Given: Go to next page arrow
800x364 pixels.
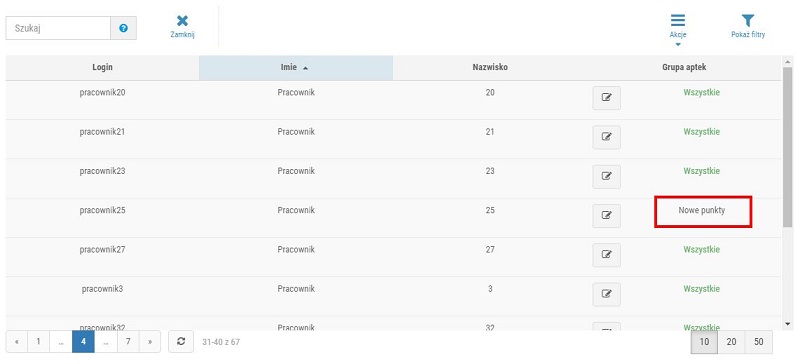Looking at the screenshot, I should click(149, 342).
